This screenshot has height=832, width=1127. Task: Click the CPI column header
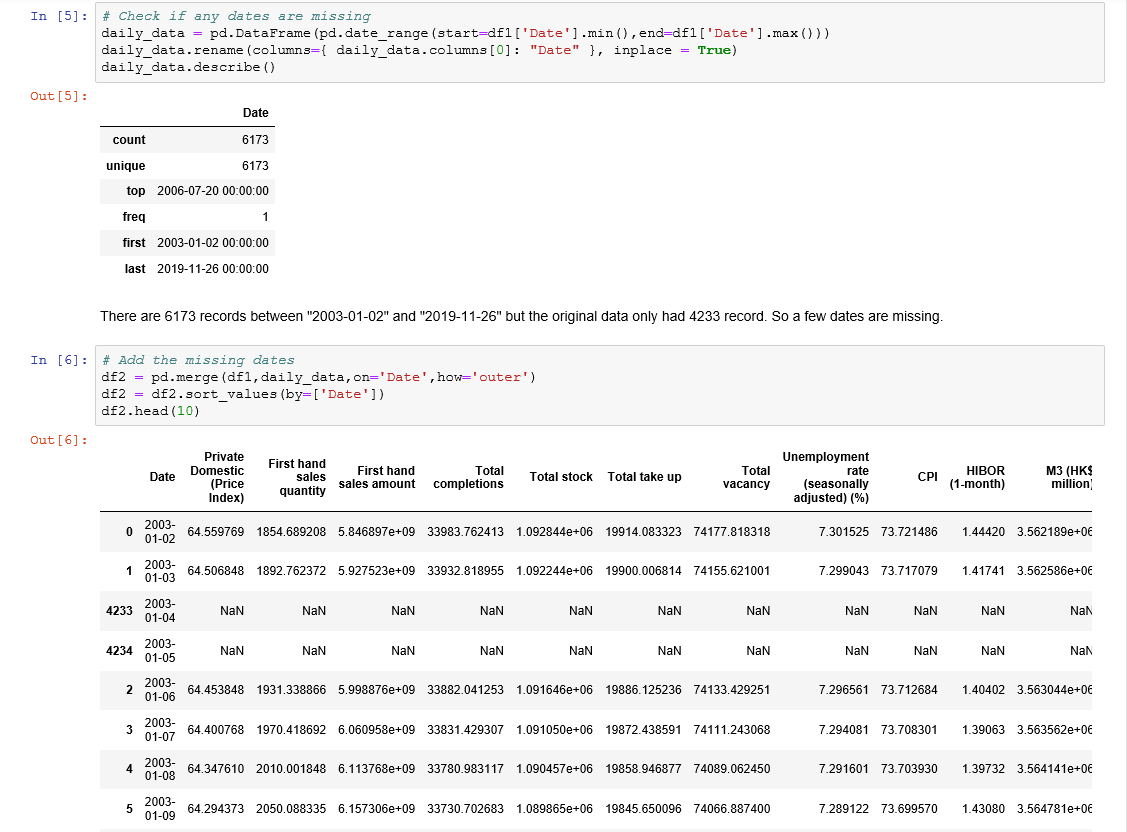(x=927, y=477)
